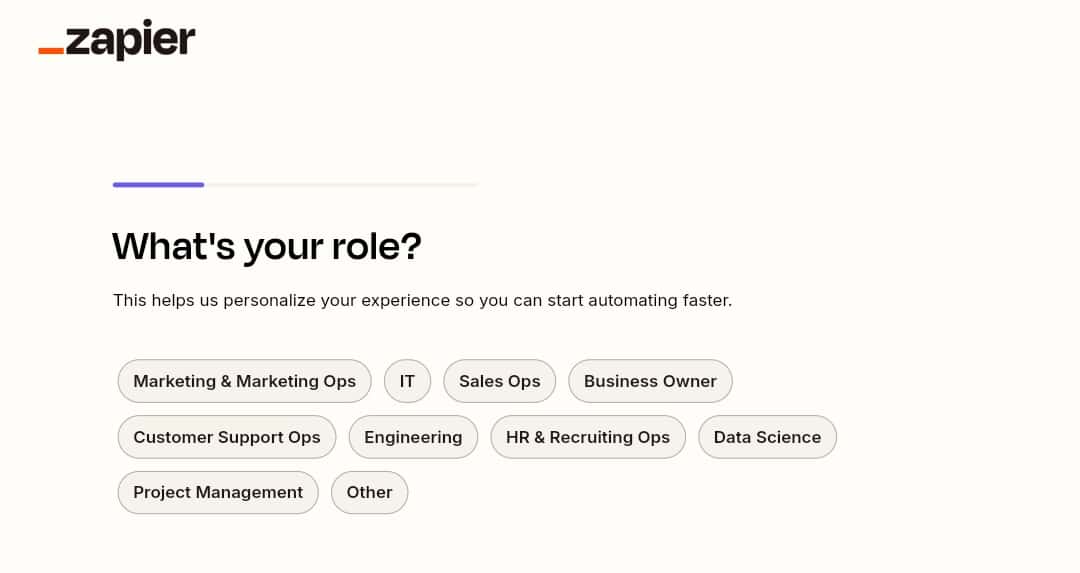Screen dimensions: 1080x573
Task: Choose the Data Science role
Action: pos(767,437)
